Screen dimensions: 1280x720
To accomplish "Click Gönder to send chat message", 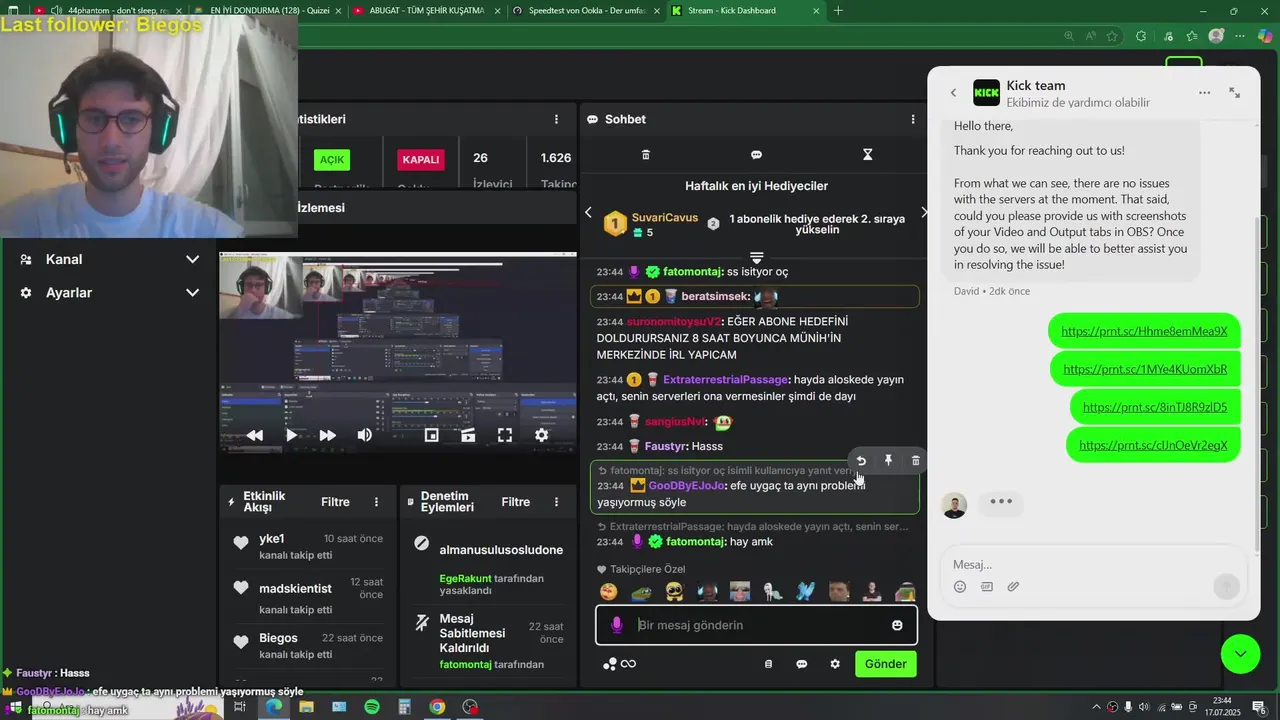I will tap(885, 664).
